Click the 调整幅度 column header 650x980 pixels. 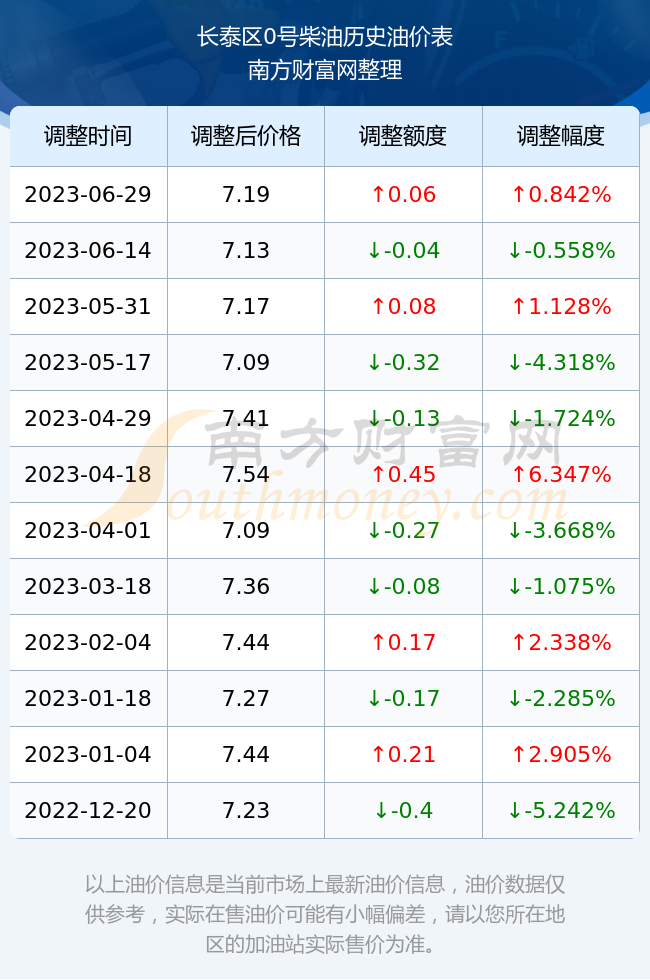tap(561, 136)
